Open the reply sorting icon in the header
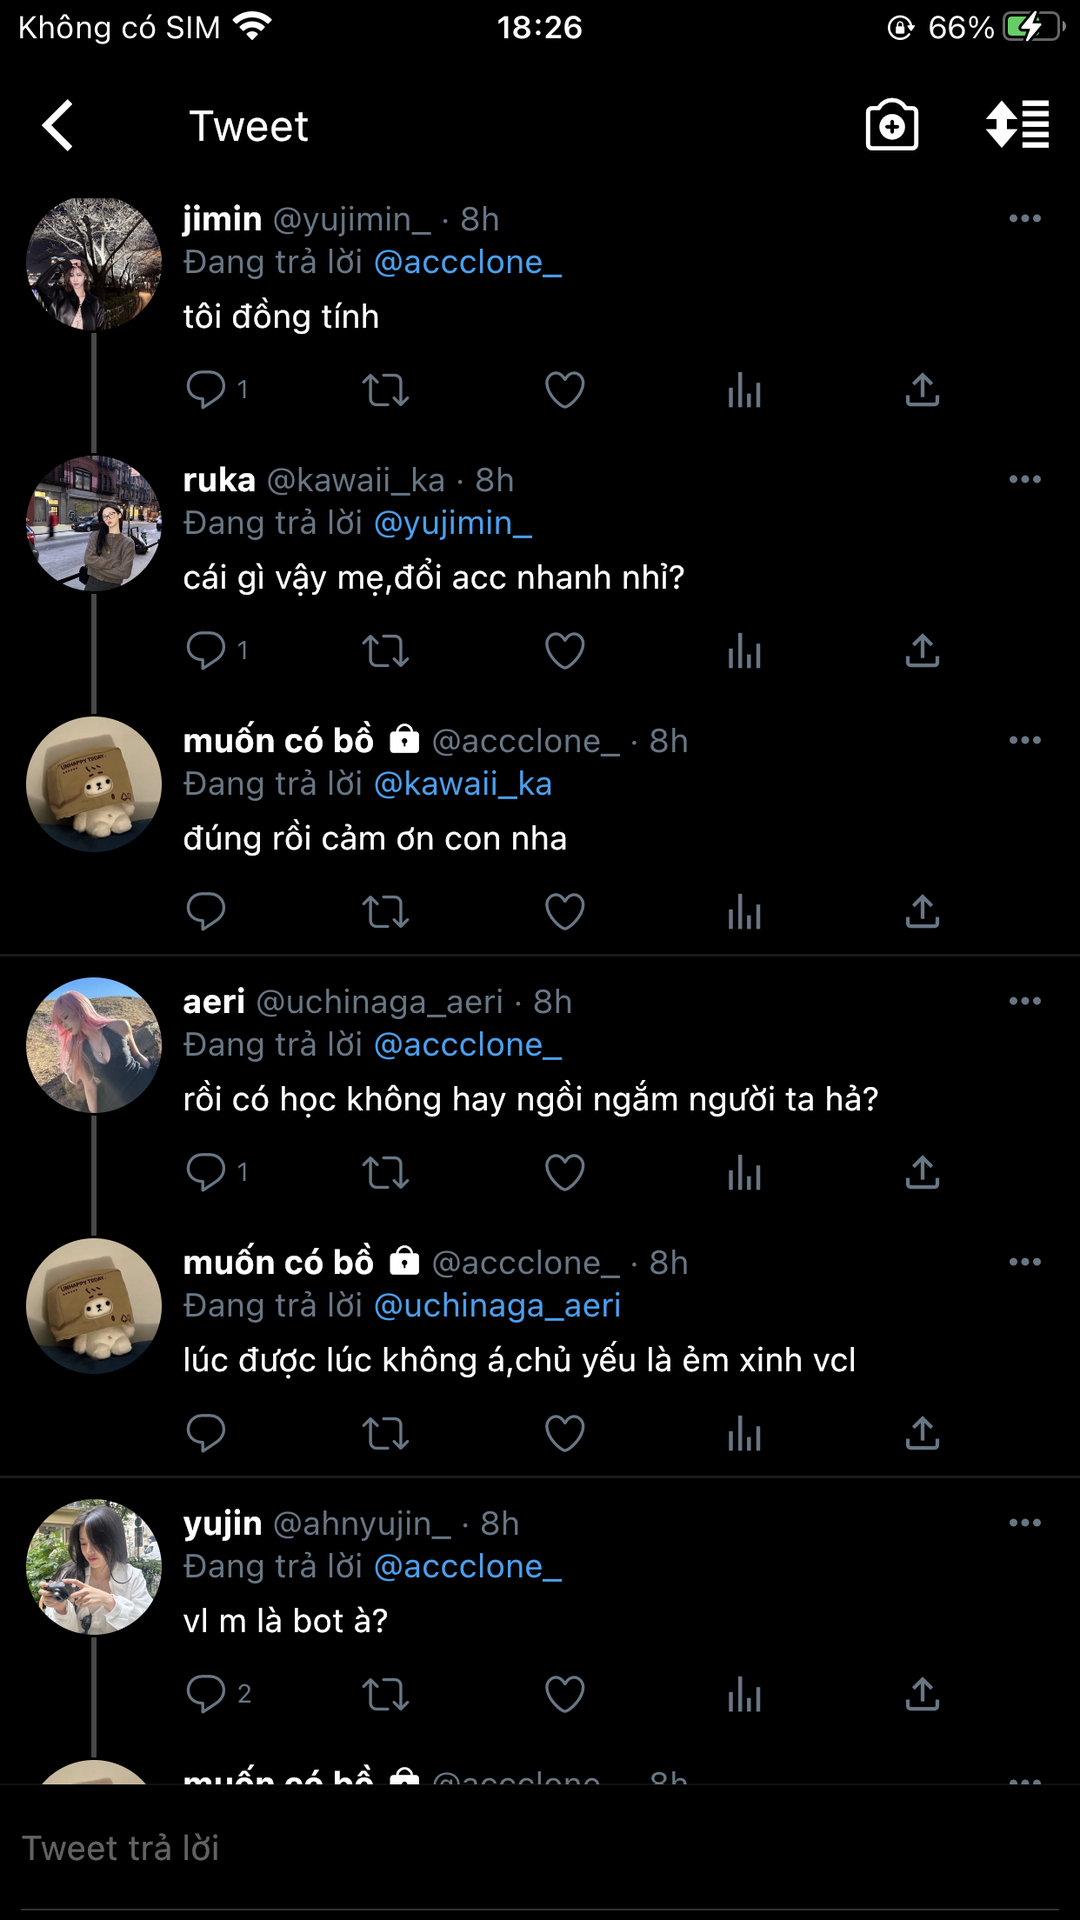1080x1920 pixels. 1017,125
